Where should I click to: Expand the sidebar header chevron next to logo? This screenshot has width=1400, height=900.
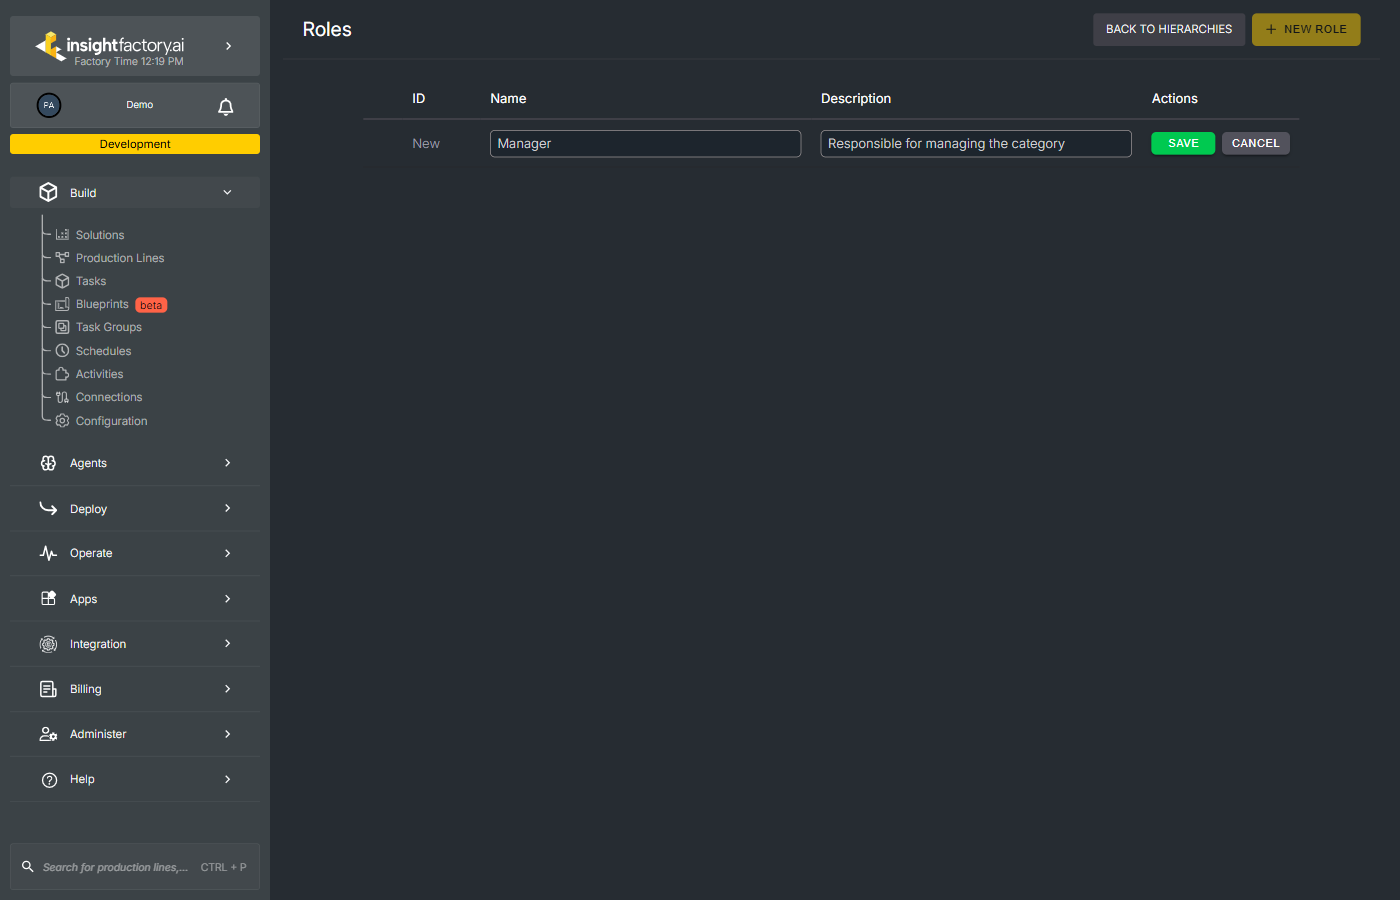point(229,46)
